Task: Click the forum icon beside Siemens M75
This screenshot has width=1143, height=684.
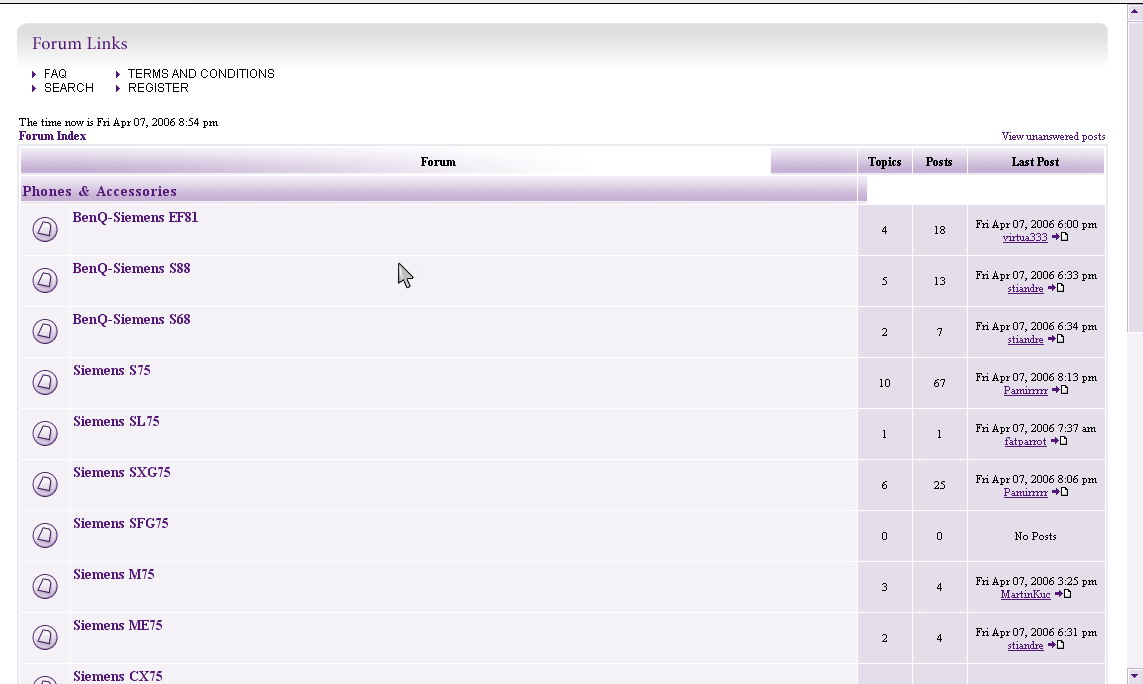Action: (45, 586)
